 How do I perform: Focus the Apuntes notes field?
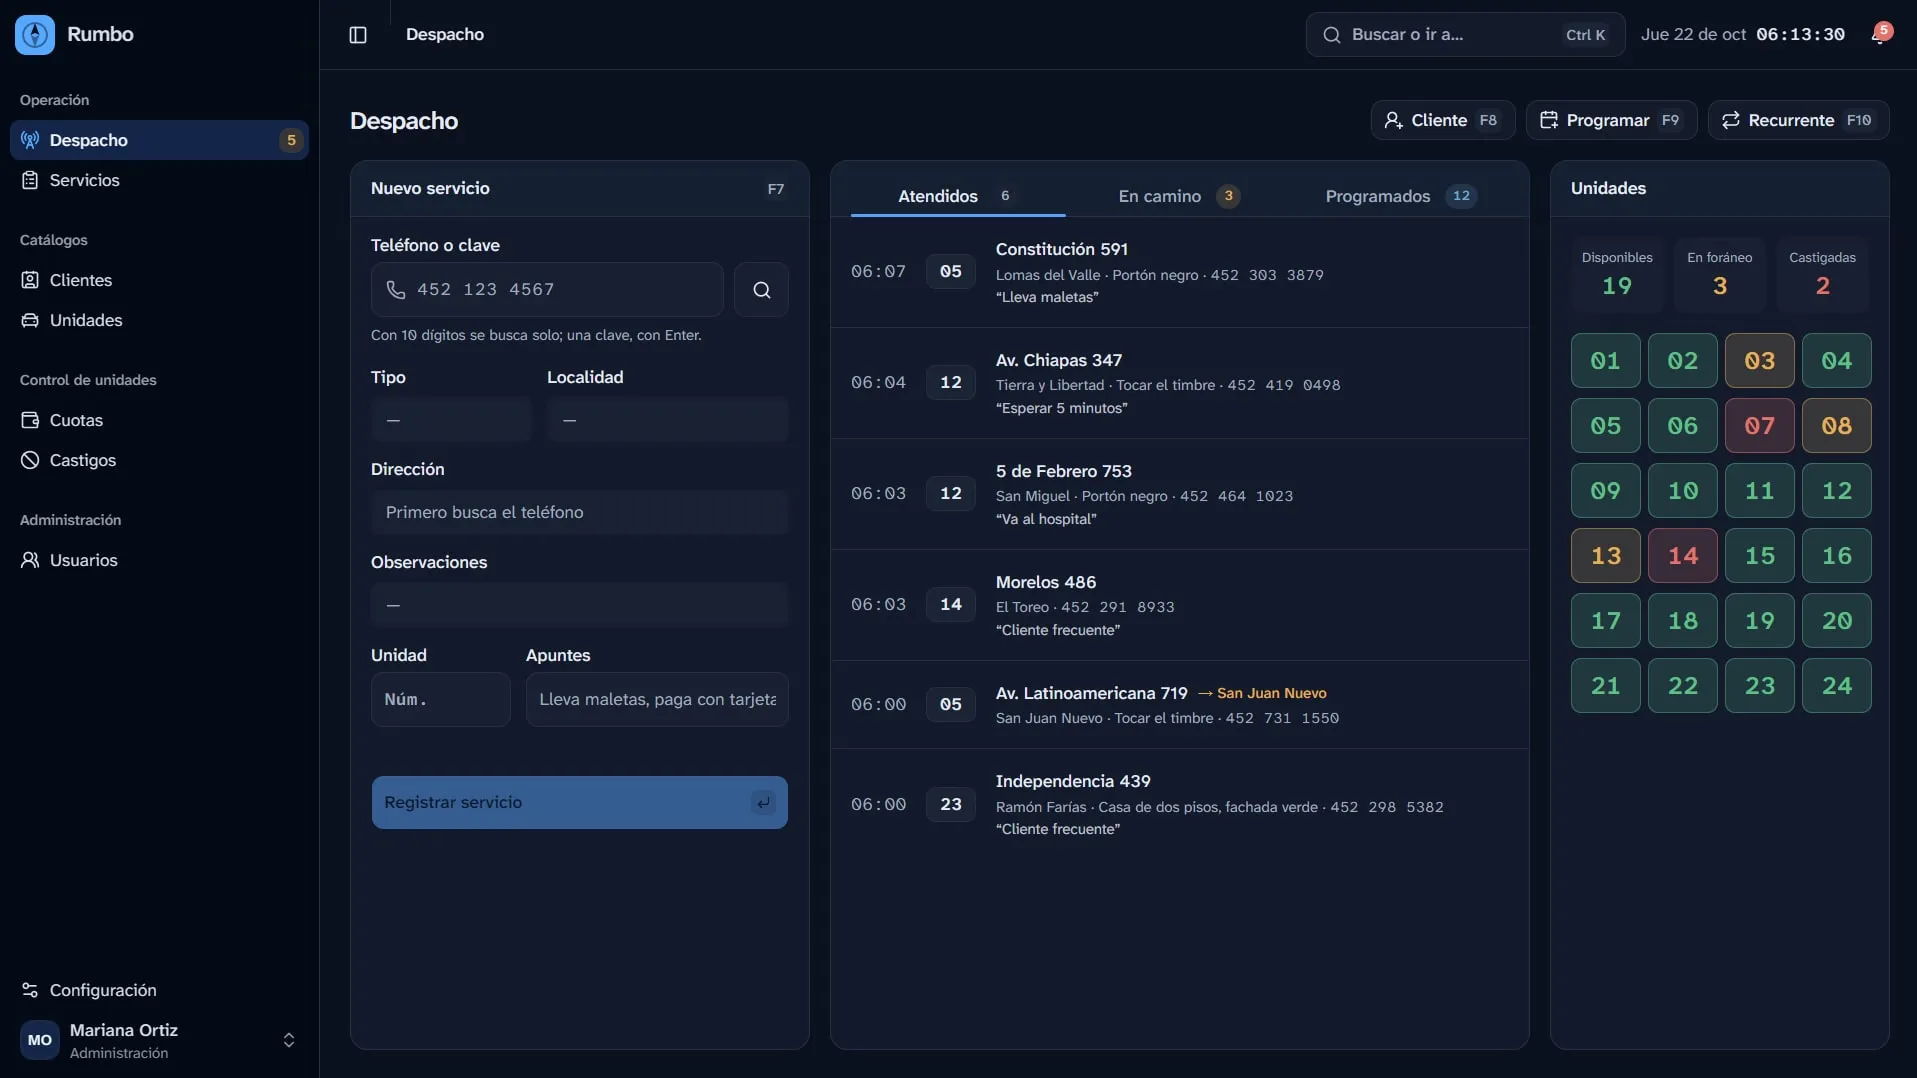pos(657,699)
